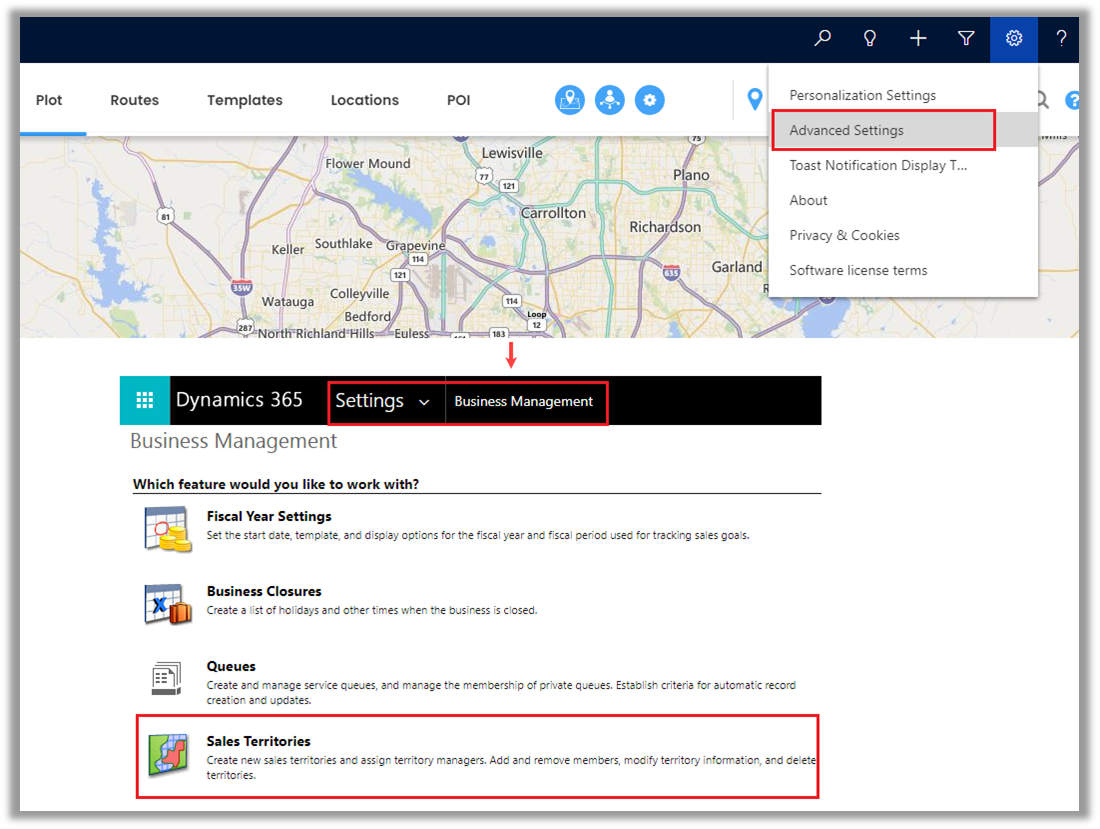Click the question mark help icon
This screenshot has height=829, width=1100.
tap(1061, 39)
